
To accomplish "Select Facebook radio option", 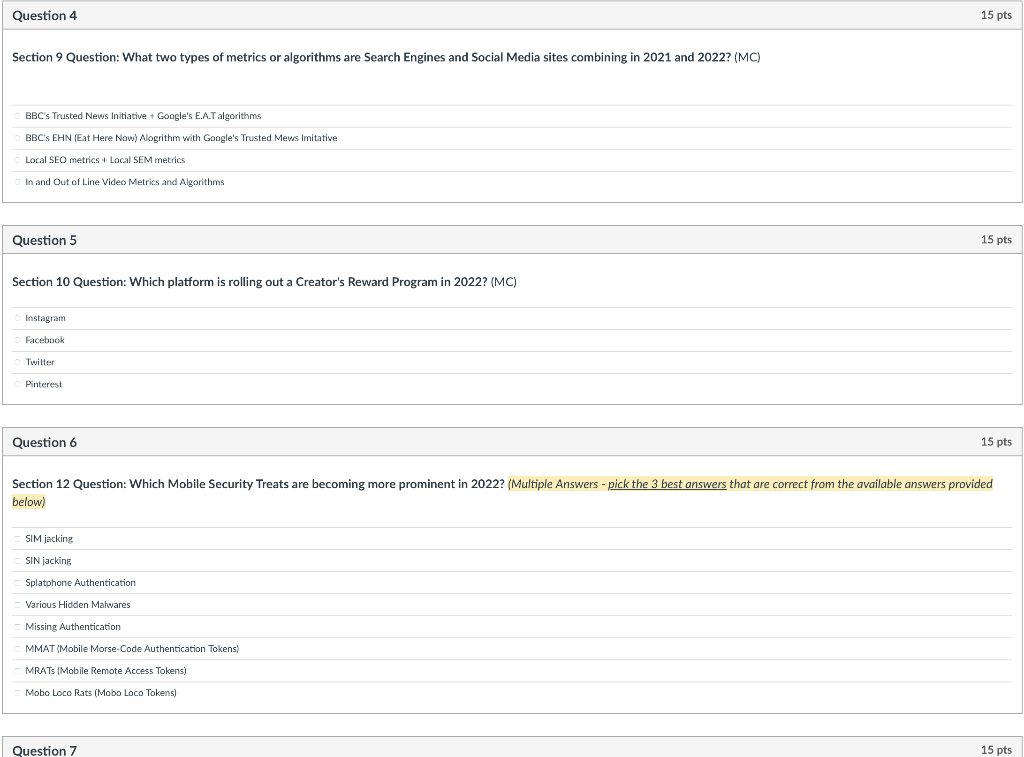I will (x=18, y=340).
